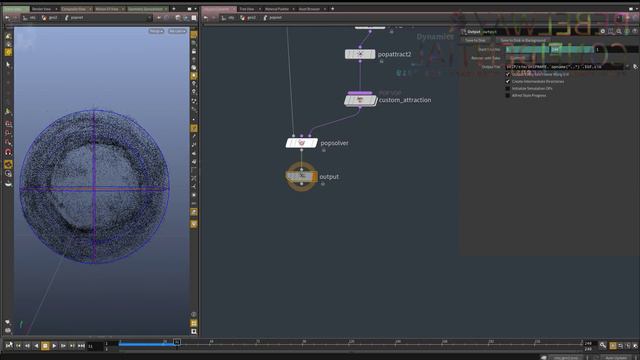Click the parameter panel search magnifier icon
640x360 pixels.
tap(619, 31)
